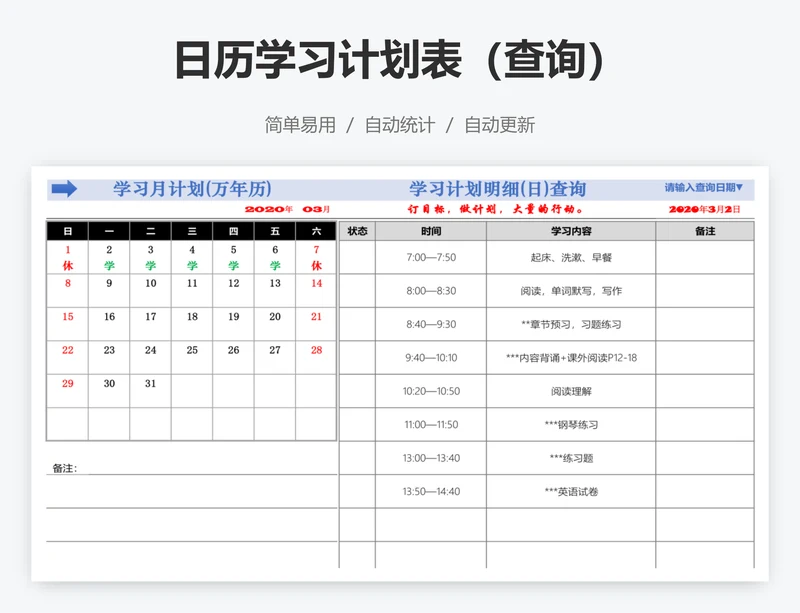This screenshot has width=800, height=613.
Task: Select calendar day 24
Action: 151,358
